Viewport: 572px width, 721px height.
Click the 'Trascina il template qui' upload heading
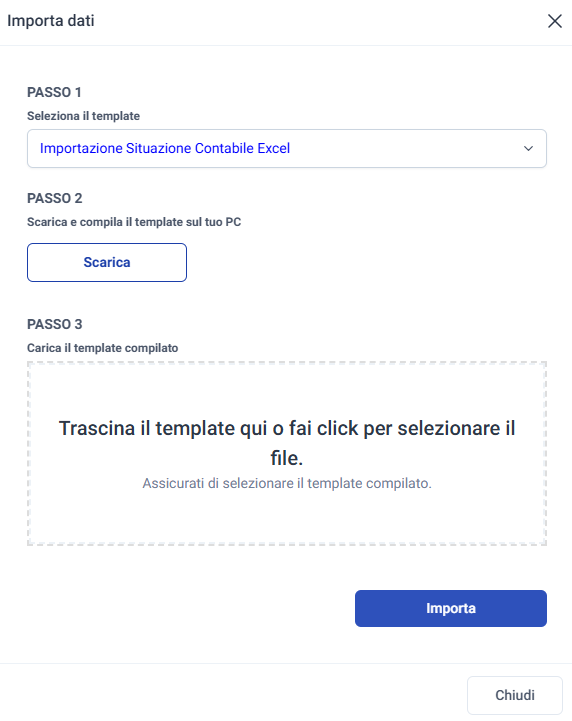click(x=286, y=443)
